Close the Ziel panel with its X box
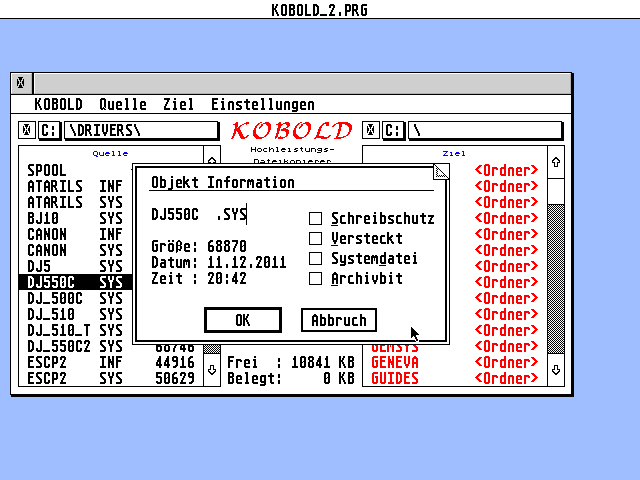This screenshot has height=480, width=640. (x=371, y=131)
